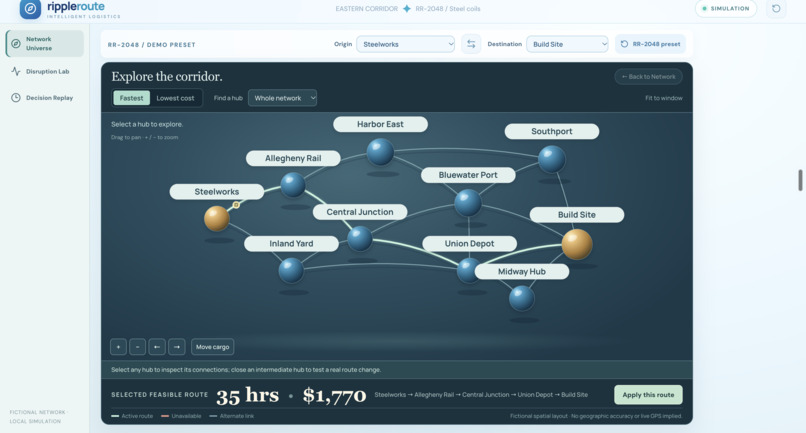The image size is (806, 433).
Task: Open the Origin Steelworks dropdown
Action: point(406,44)
